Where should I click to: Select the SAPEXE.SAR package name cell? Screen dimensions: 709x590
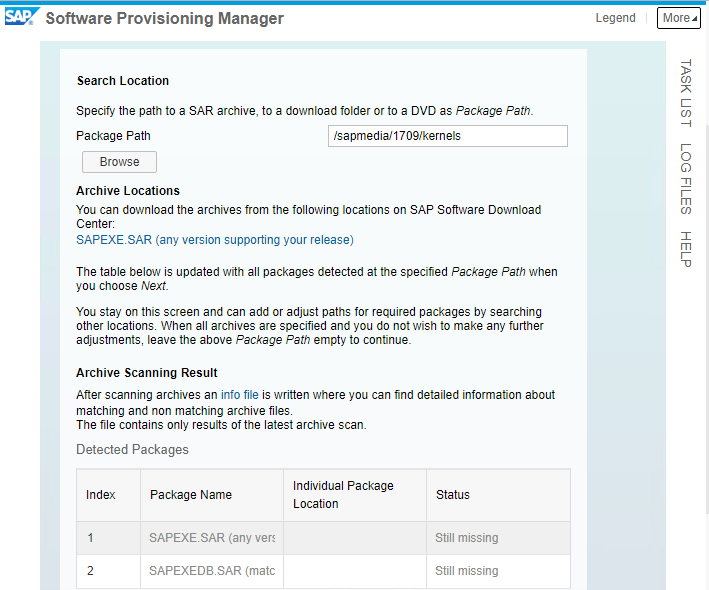pyautogui.click(x=212, y=538)
